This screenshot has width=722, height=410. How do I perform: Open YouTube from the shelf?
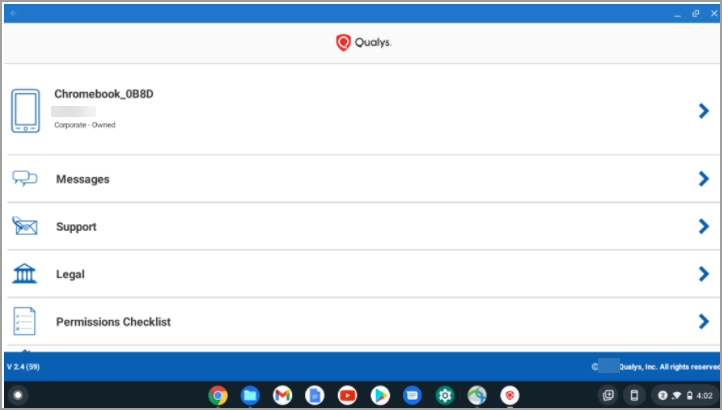(347, 395)
